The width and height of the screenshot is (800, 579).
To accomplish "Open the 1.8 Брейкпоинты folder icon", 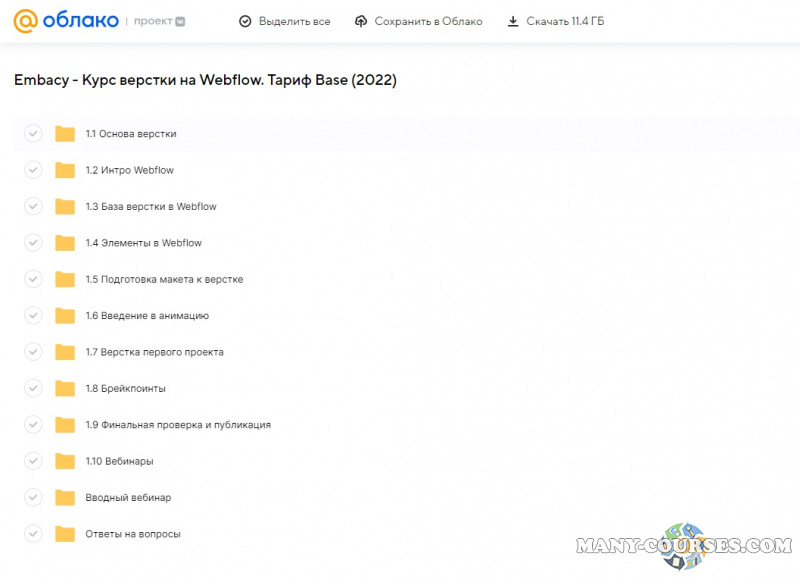I will coord(65,388).
